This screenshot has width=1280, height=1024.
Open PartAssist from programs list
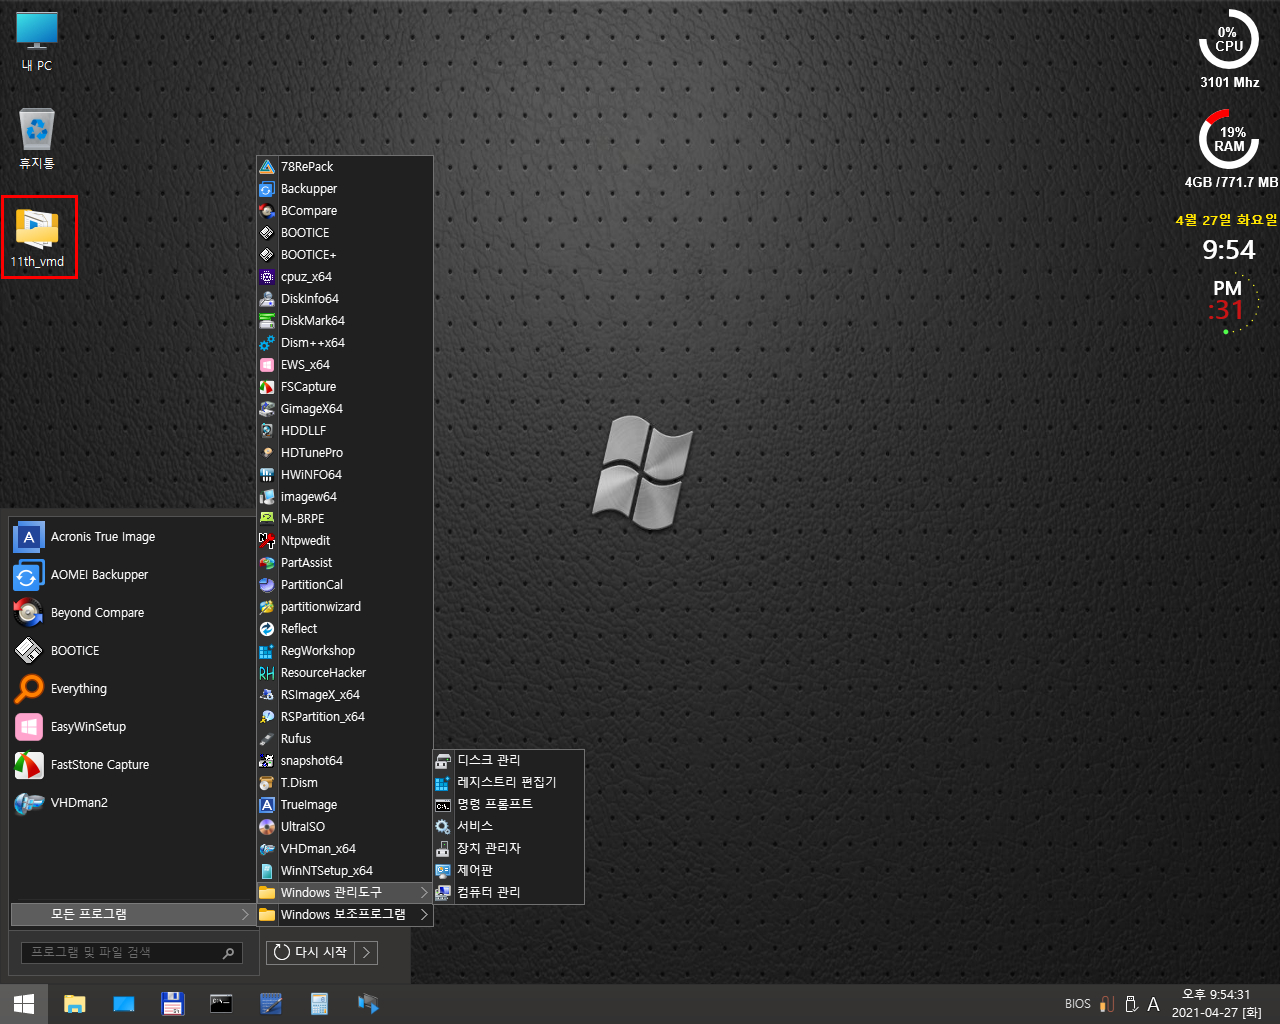pyautogui.click(x=345, y=563)
